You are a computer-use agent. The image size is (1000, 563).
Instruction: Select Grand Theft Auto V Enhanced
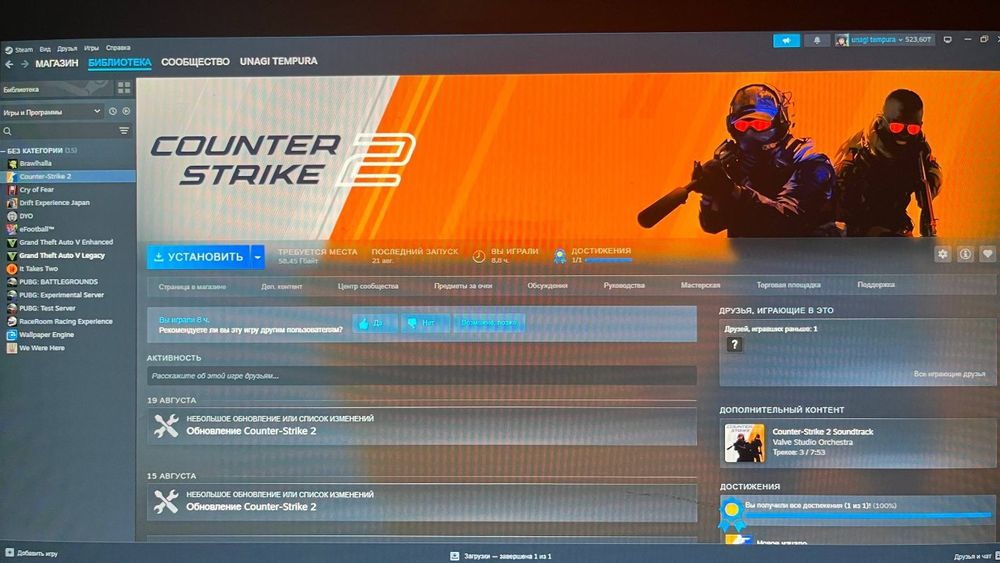point(68,242)
